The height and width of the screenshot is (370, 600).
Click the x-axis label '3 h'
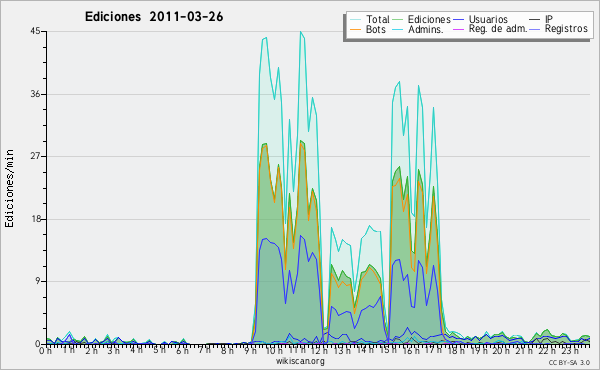click(x=114, y=350)
